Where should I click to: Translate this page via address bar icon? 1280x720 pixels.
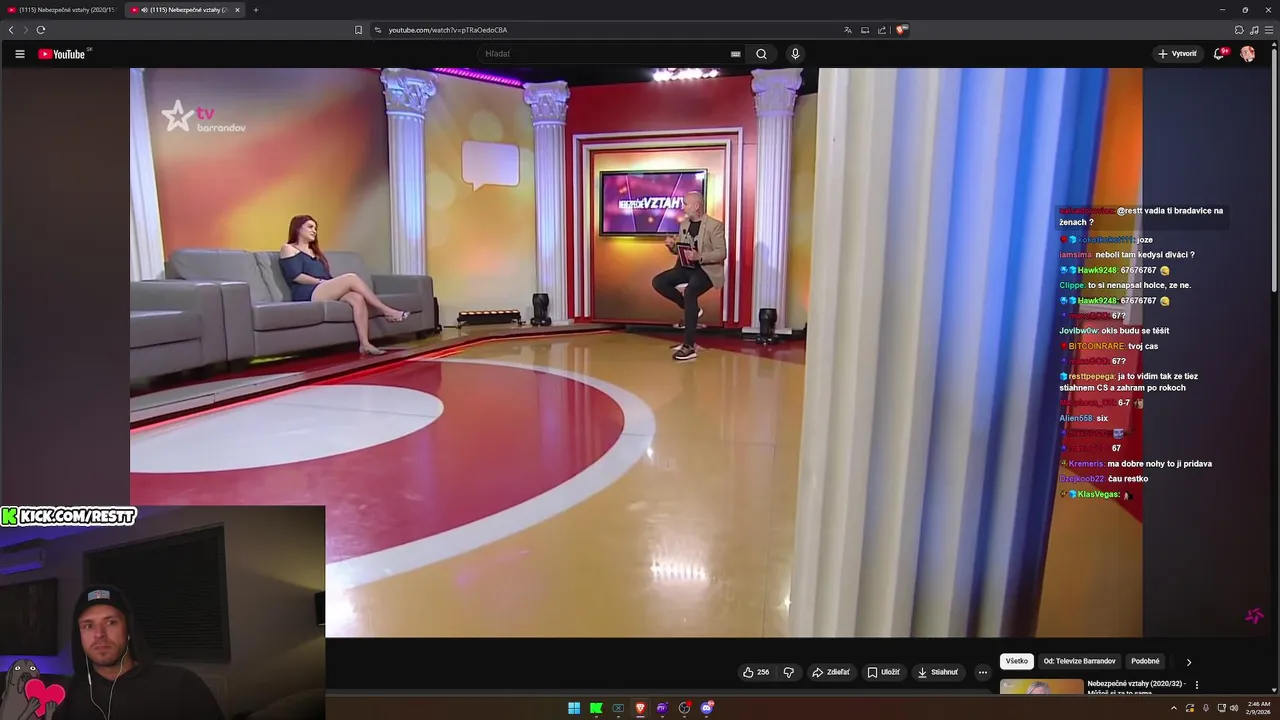click(x=848, y=30)
